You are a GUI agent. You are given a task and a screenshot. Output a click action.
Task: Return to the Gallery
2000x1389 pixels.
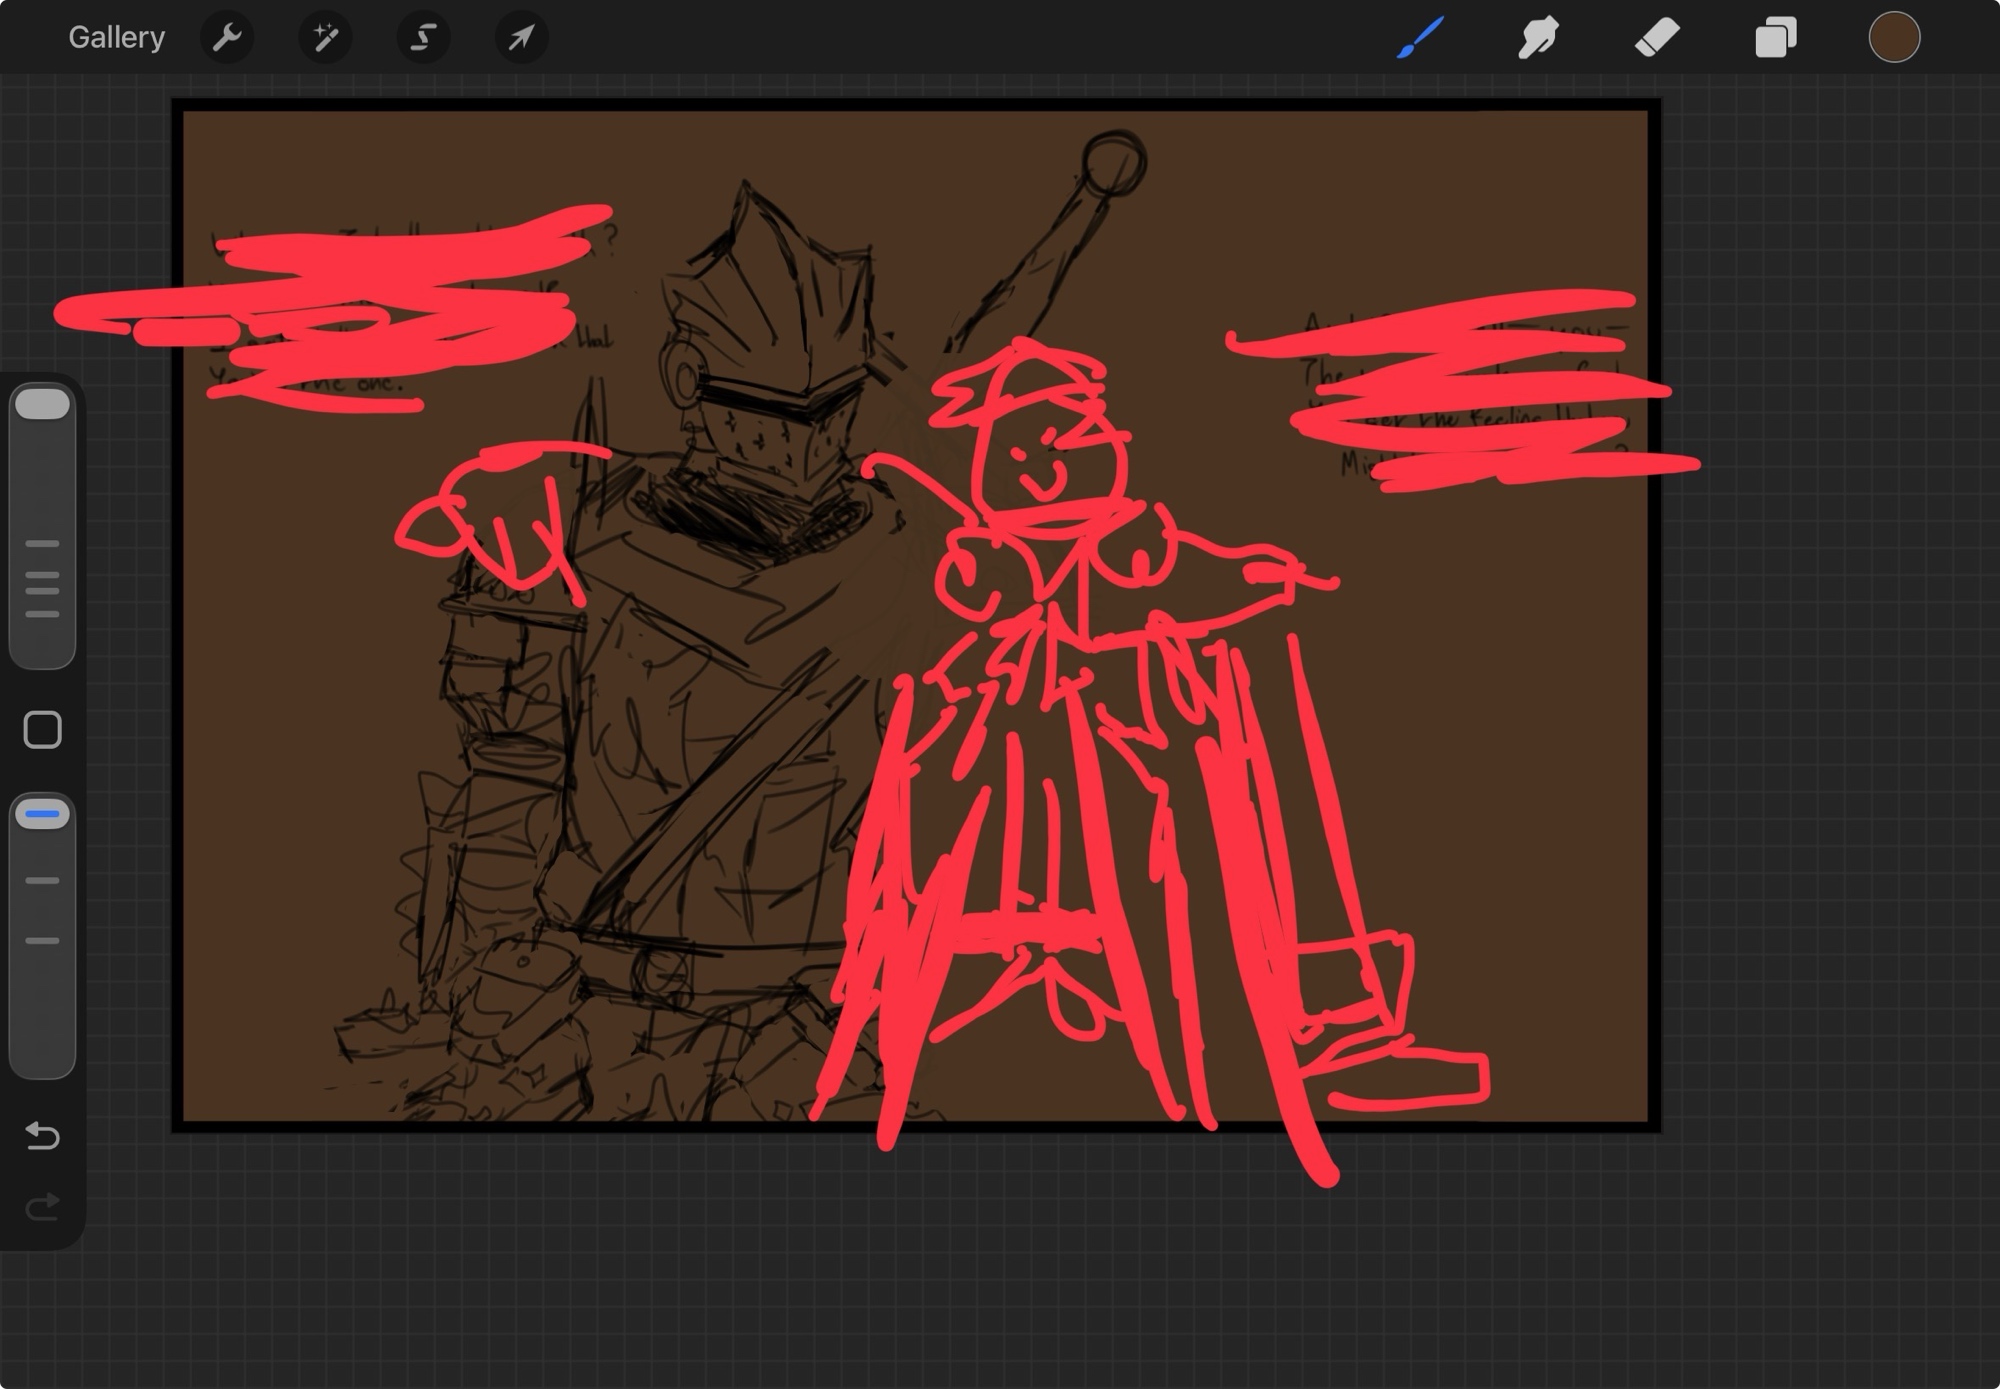116,38
